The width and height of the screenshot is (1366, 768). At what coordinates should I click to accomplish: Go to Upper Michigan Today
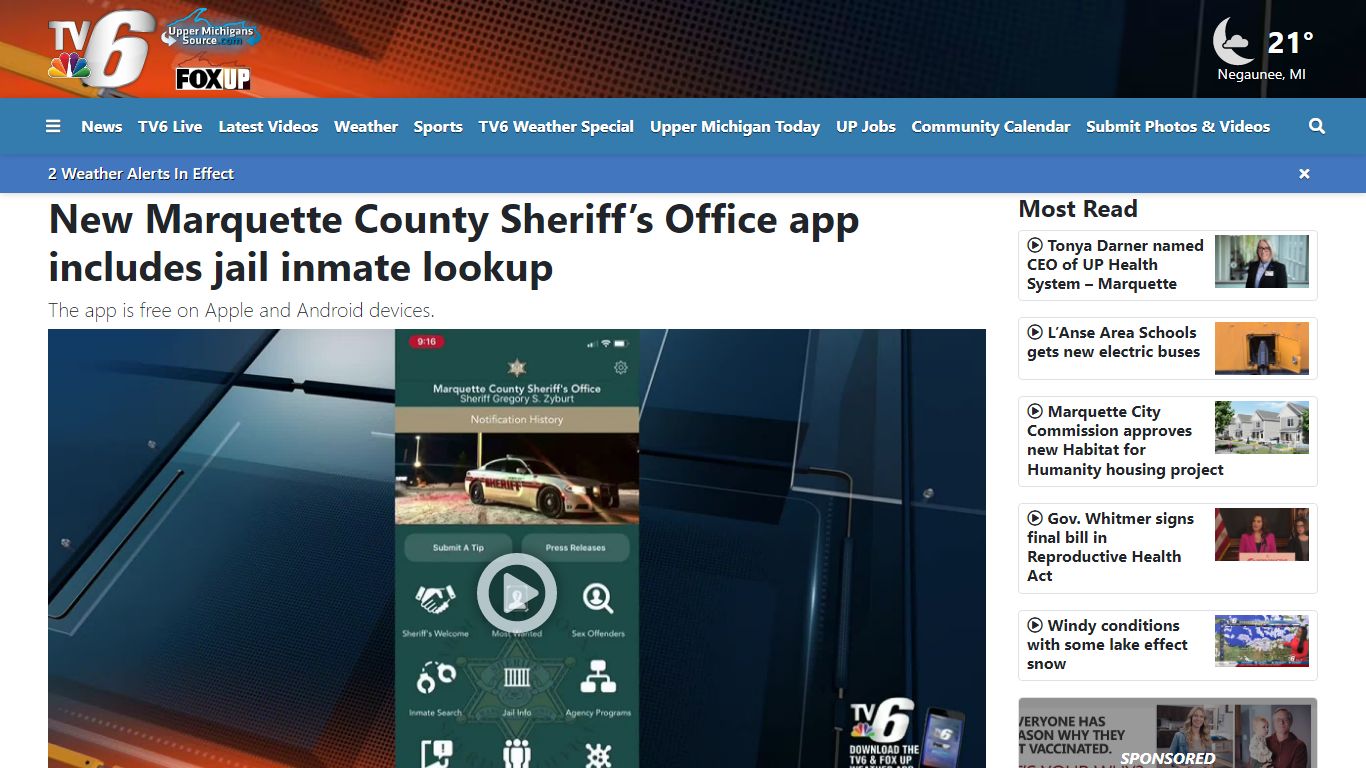[x=735, y=126]
